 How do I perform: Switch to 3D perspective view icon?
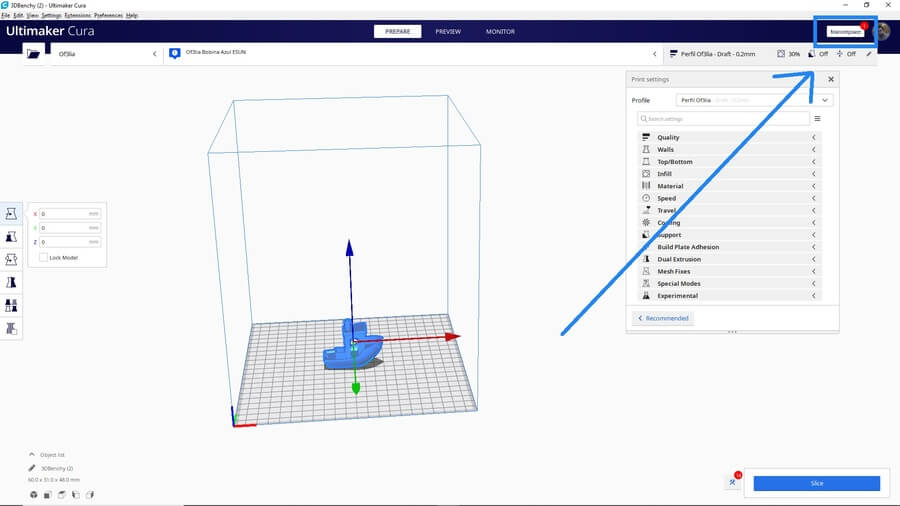(34, 495)
